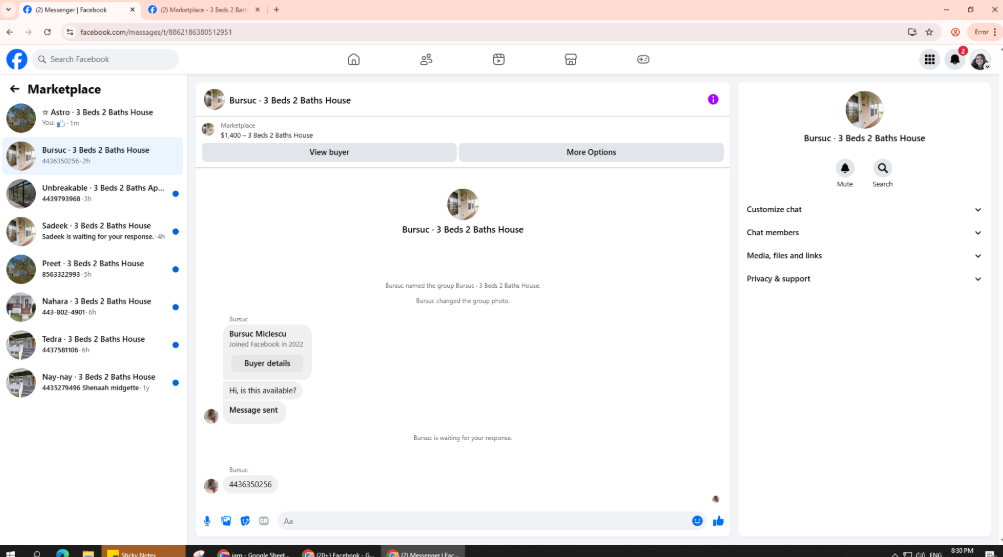This screenshot has height=557, width=1003.
Task: Search in conversation magnifier icon
Action: pos(882,168)
